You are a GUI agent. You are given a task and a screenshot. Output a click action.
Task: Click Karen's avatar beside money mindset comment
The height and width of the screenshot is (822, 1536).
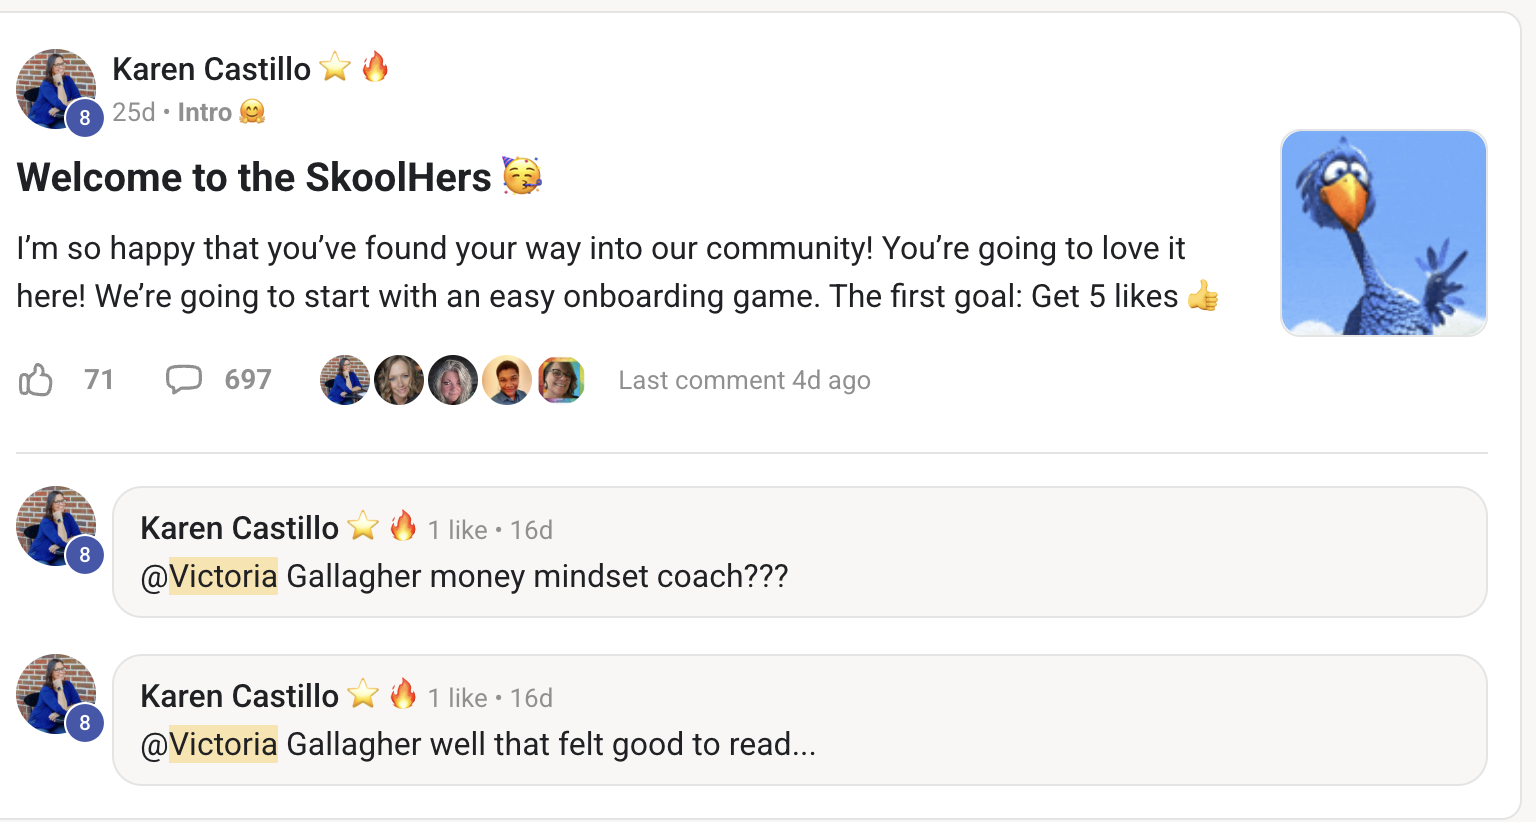[x=56, y=526]
